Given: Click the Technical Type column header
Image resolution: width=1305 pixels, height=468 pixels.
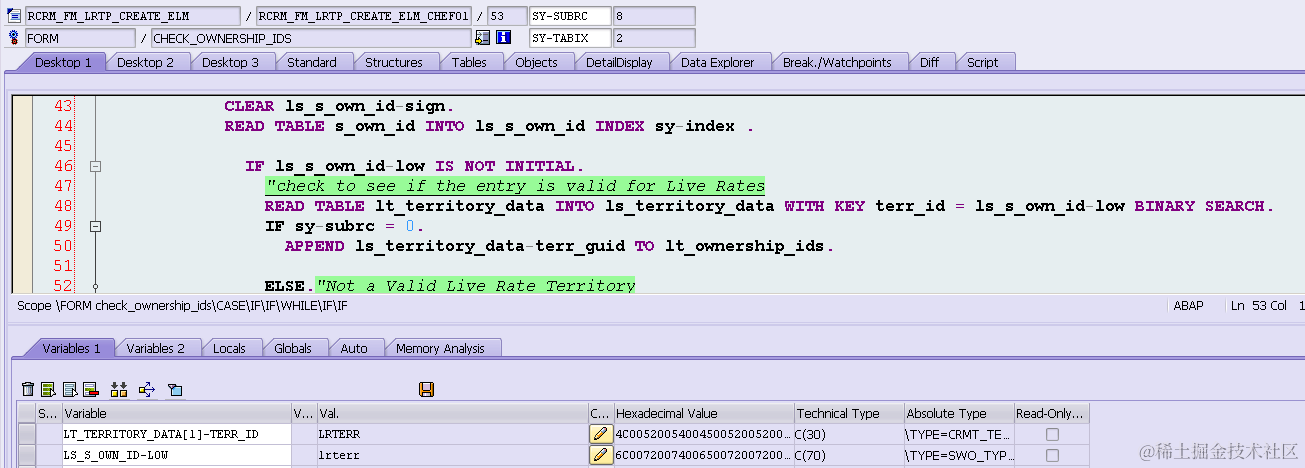Looking at the screenshot, I should (x=849, y=413).
